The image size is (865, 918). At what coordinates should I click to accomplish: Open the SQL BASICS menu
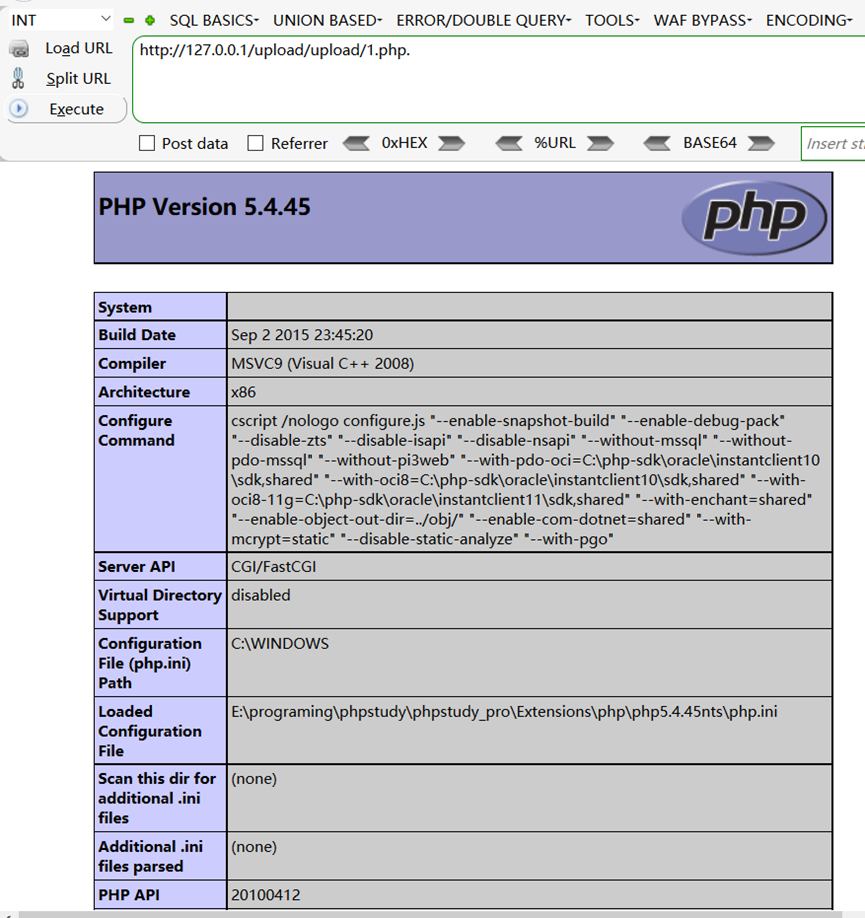click(214, 20)
